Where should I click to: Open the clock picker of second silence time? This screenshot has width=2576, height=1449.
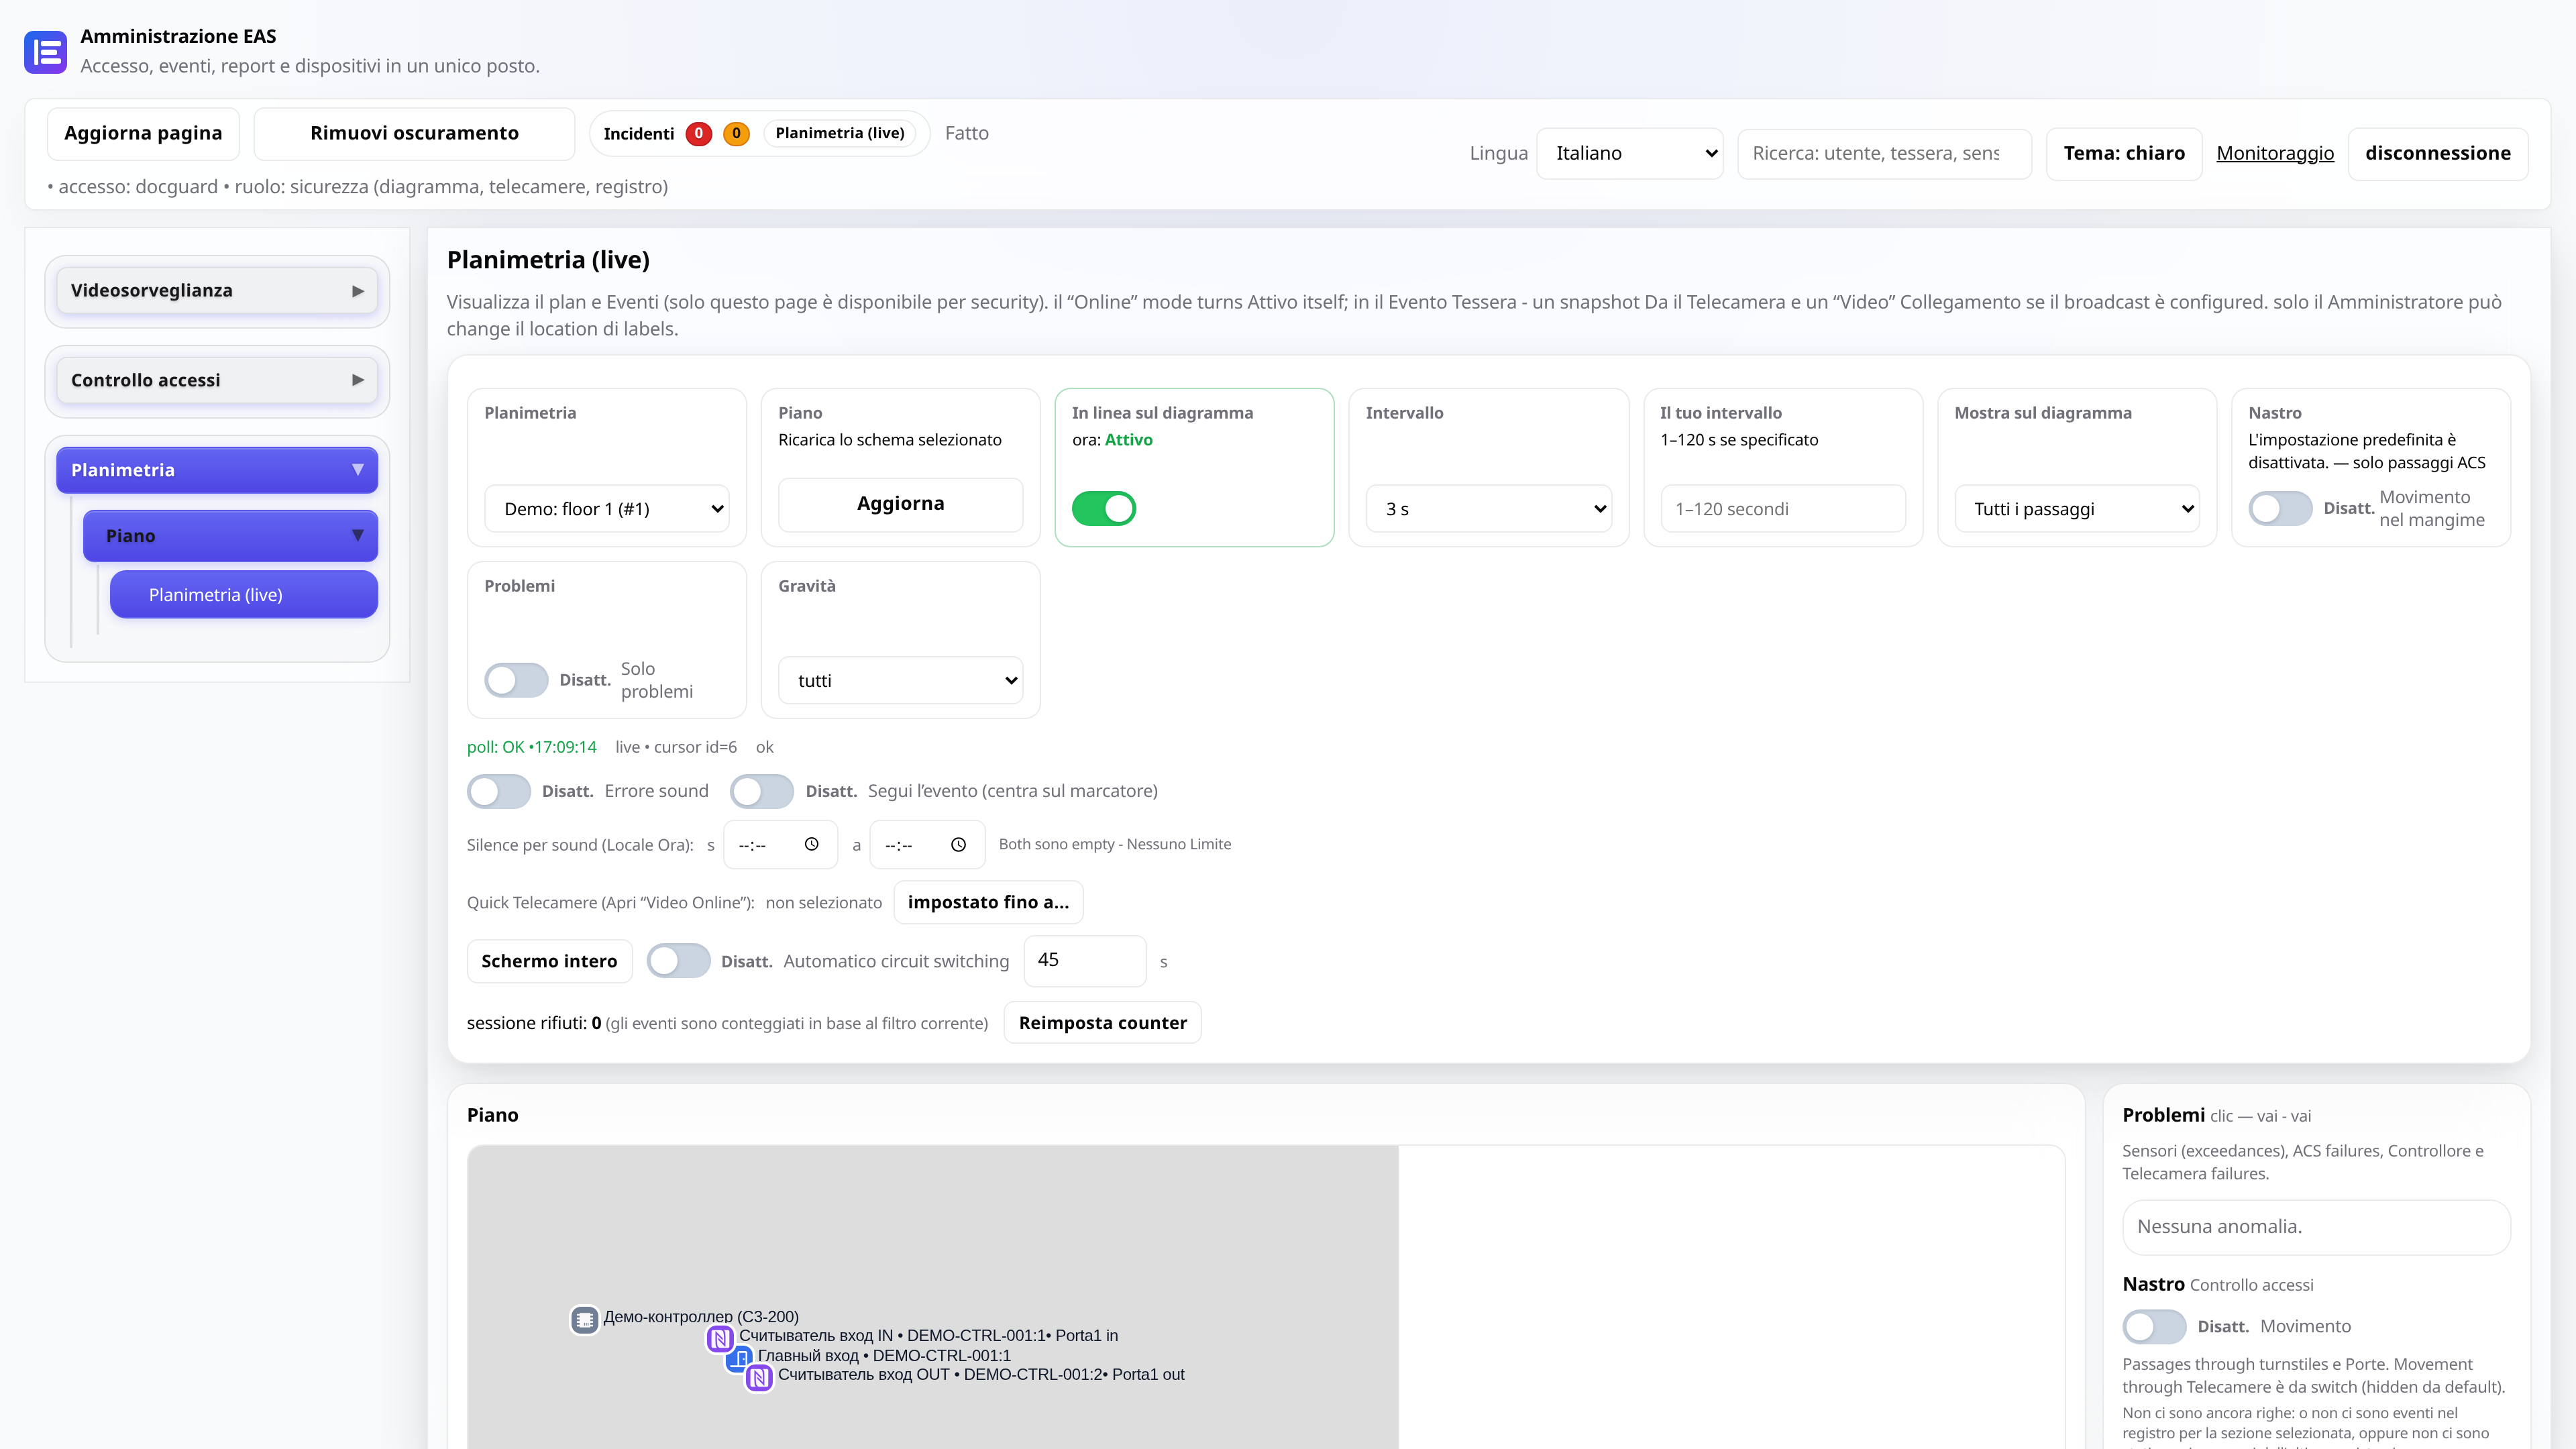click(x=958, y=845)
